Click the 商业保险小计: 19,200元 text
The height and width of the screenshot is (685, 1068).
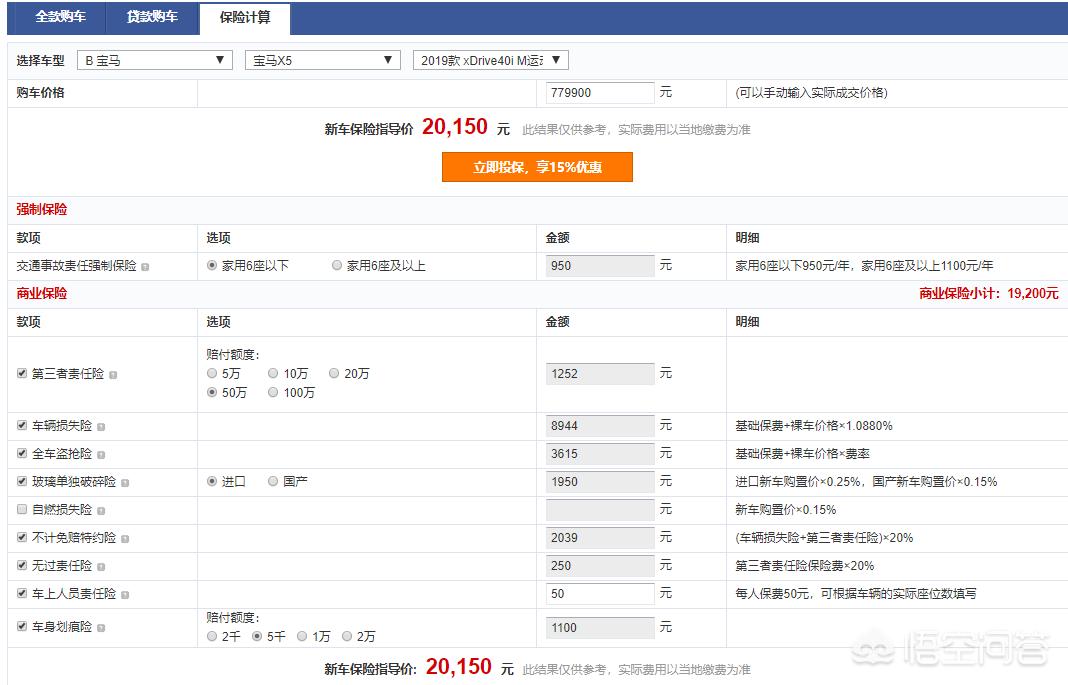989,293
